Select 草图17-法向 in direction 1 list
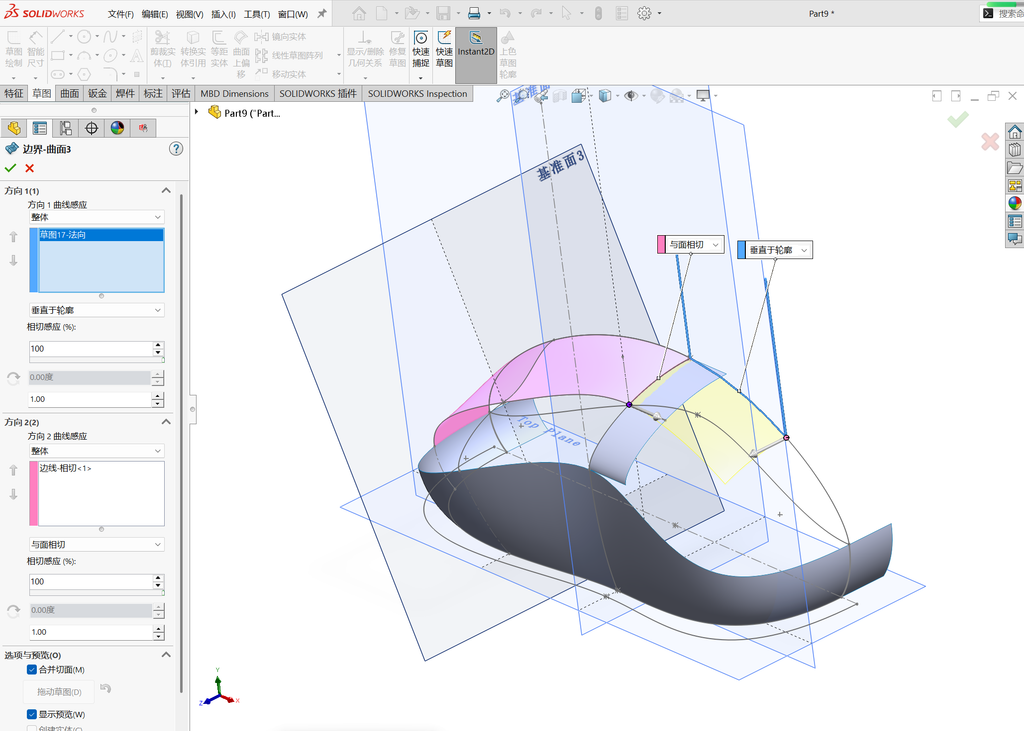1024x731 pixels. click(x=101, y=235)
